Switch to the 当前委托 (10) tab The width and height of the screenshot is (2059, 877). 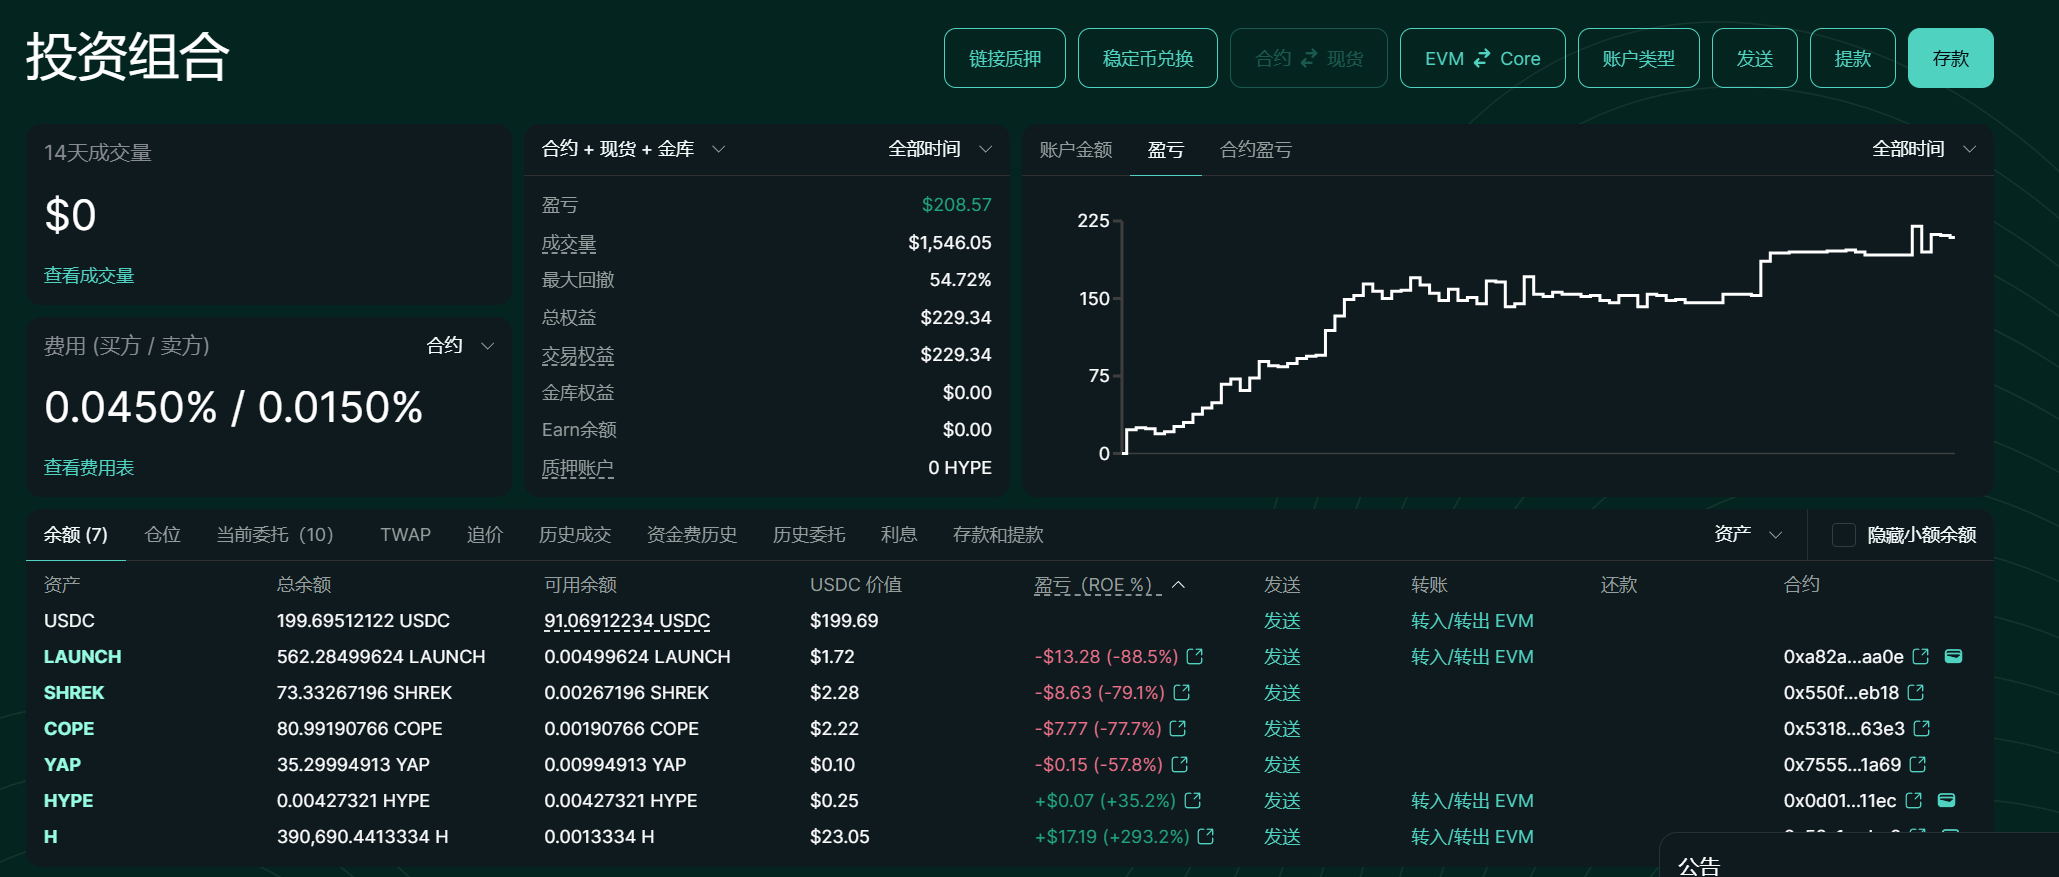[x=274, y=535]
